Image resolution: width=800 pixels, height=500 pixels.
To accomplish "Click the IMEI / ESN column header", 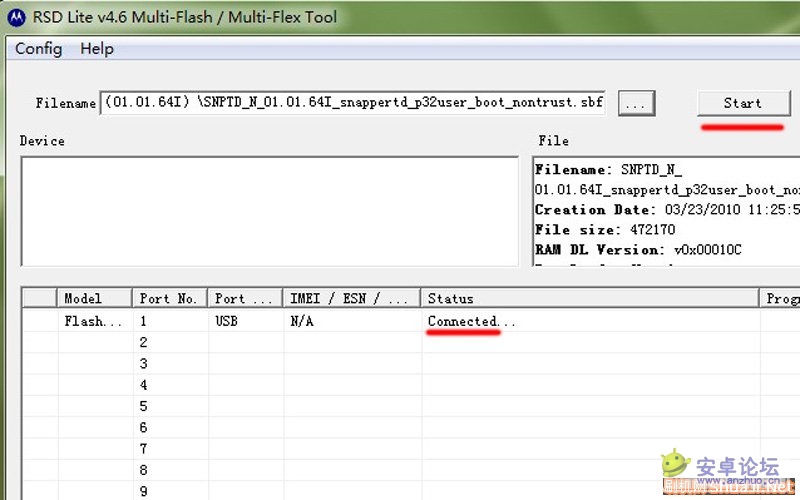I will click(x=352, y=298).
